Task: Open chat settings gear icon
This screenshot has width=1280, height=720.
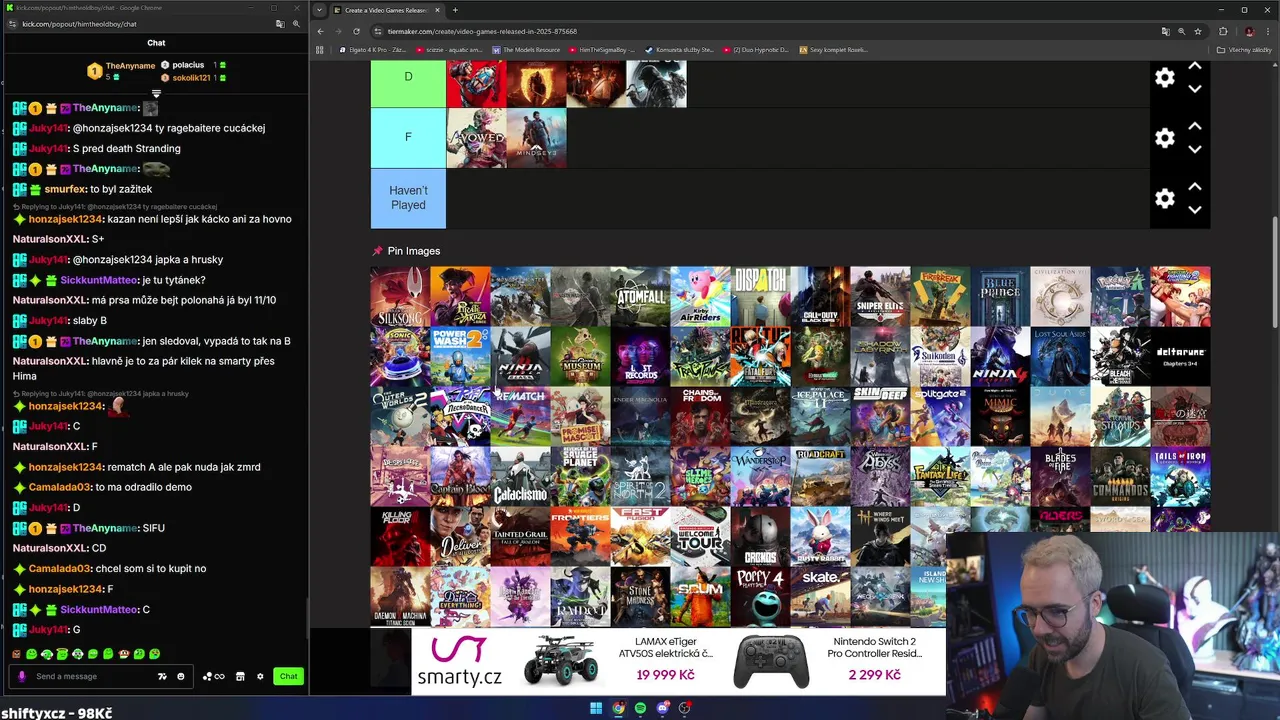Action: 260,676
